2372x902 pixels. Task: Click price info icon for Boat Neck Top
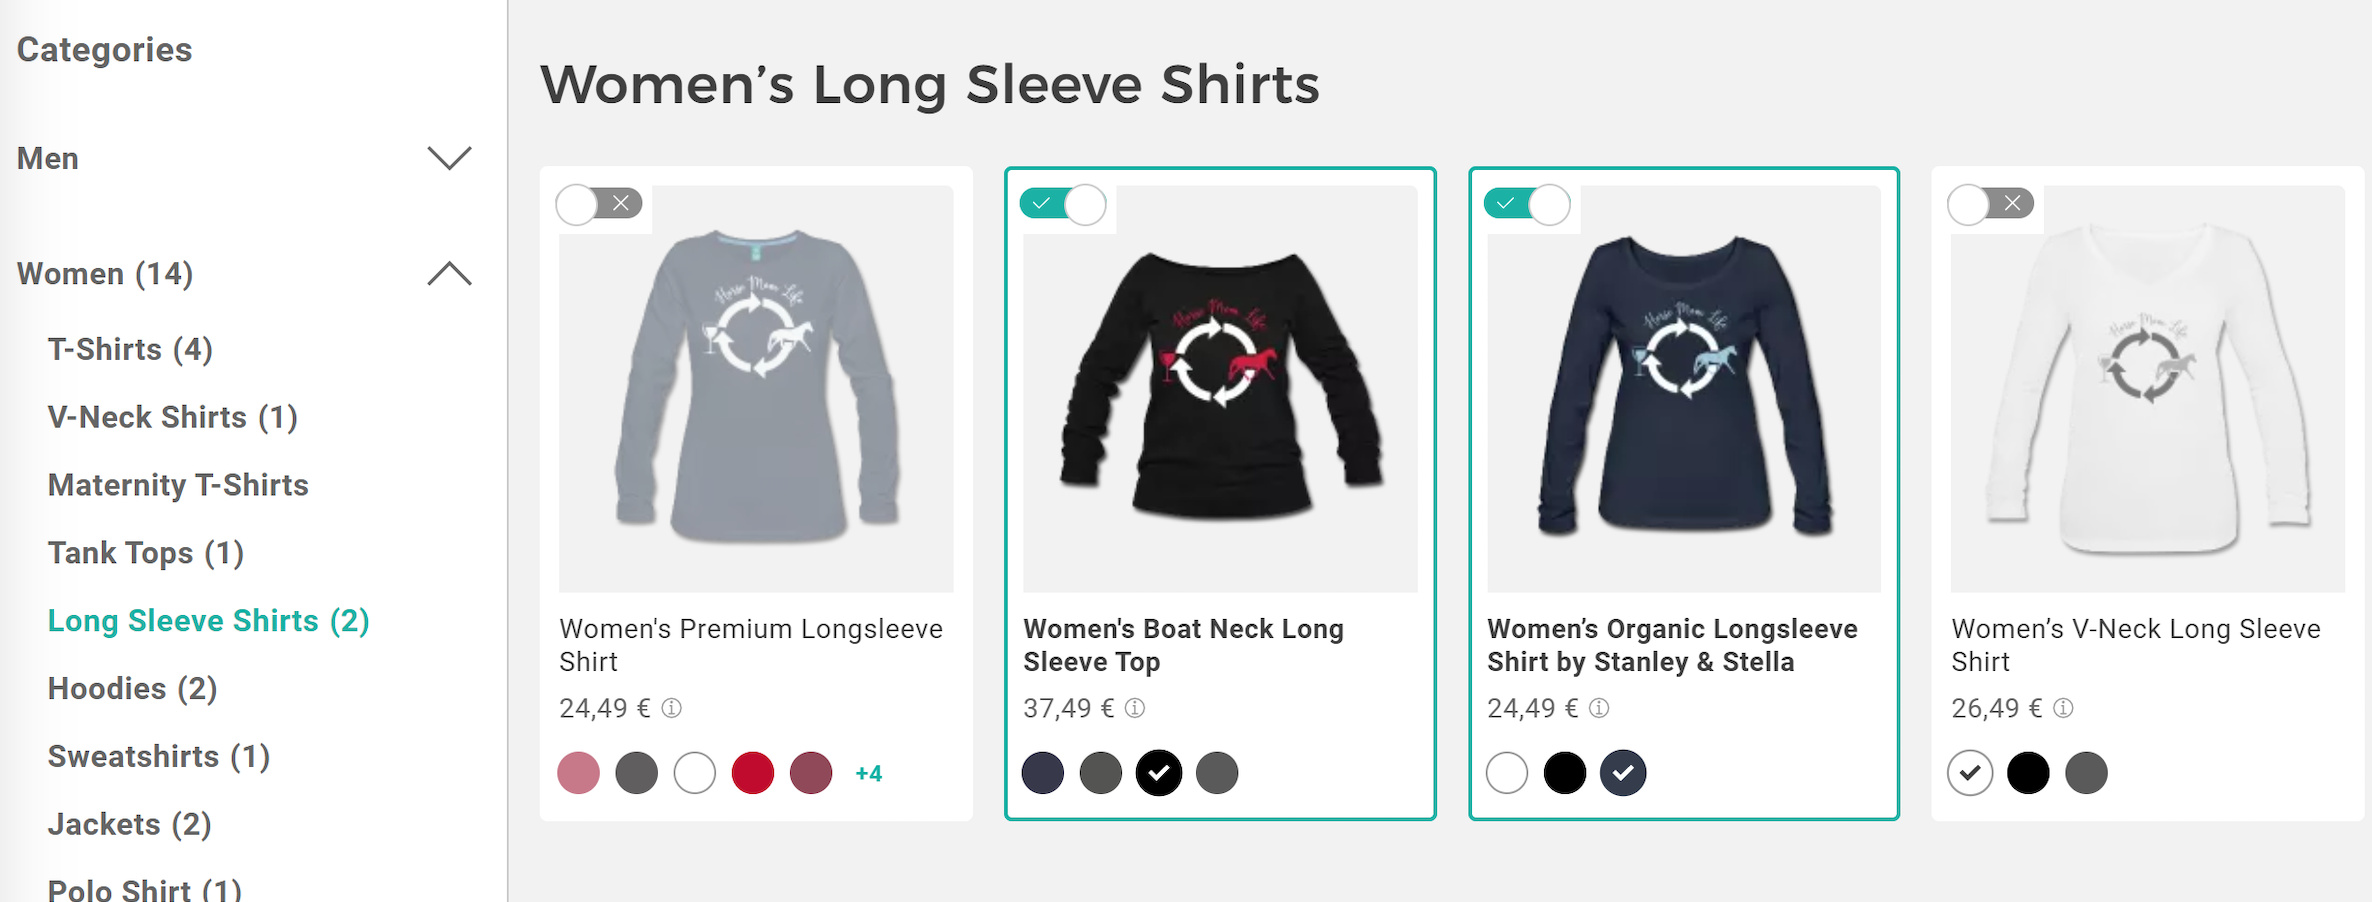(1135, 708)
